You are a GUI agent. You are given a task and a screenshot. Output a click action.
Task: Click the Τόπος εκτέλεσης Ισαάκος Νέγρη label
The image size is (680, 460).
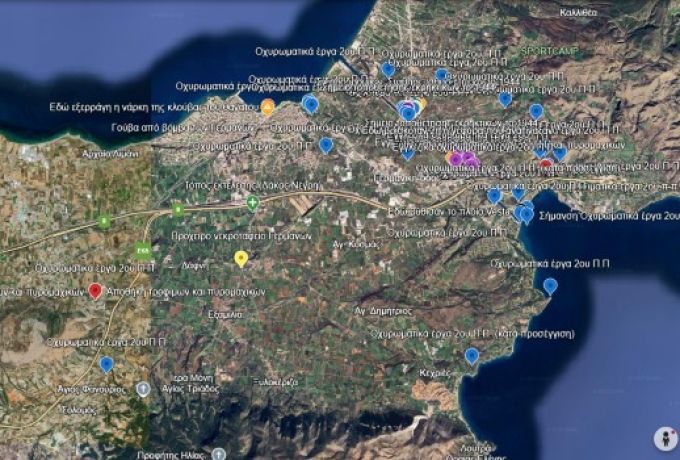point(252,186)
